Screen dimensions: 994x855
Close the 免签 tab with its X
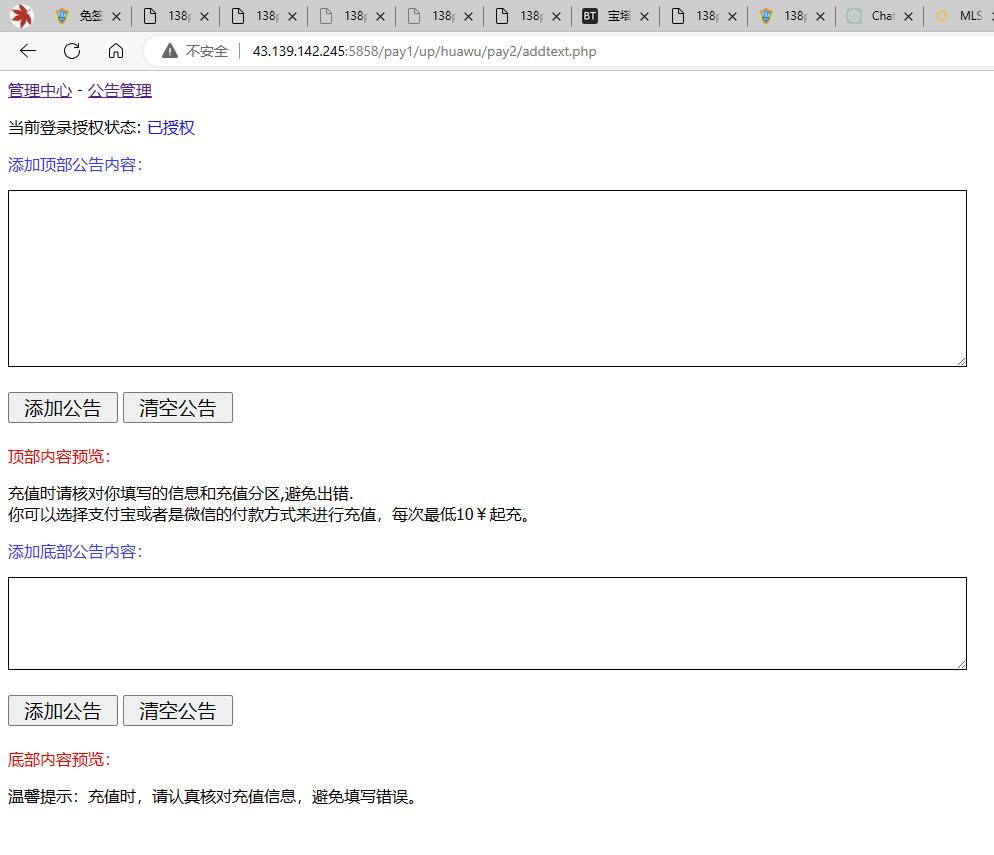116,16
